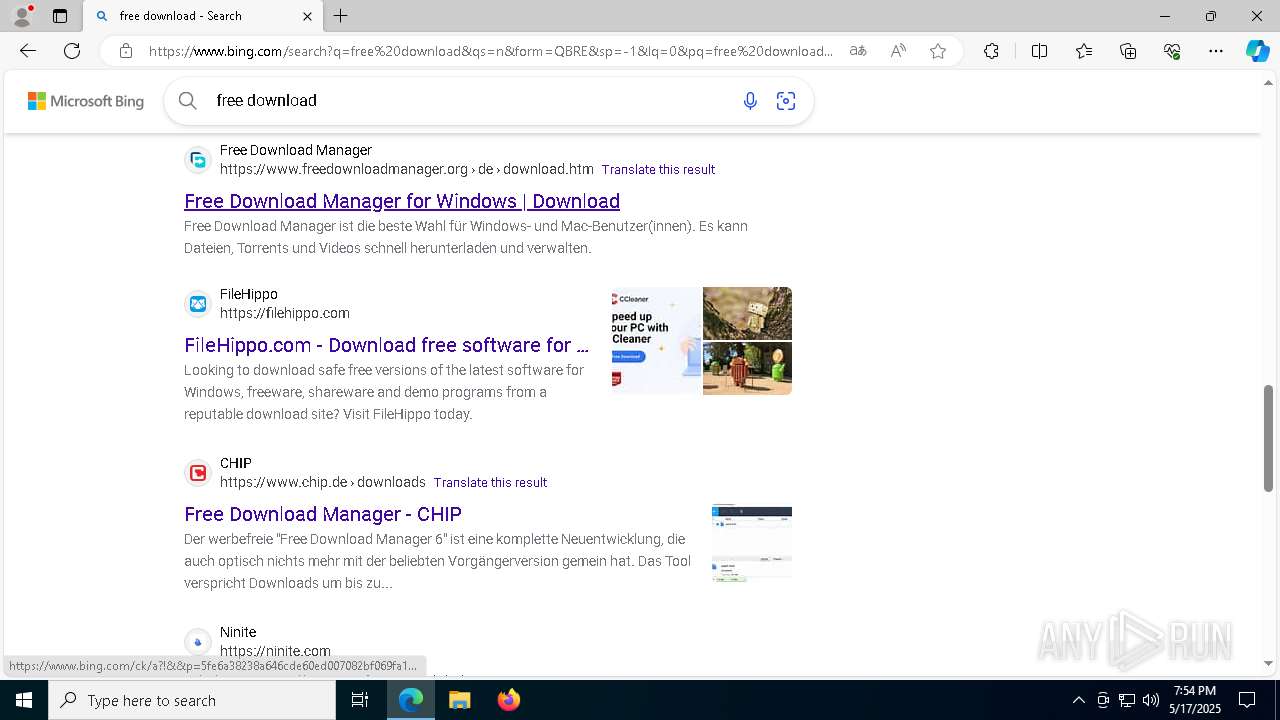This screenshot has height=720, width=1280.
Task: Toggle split screen view
Action: [1039, 51]
